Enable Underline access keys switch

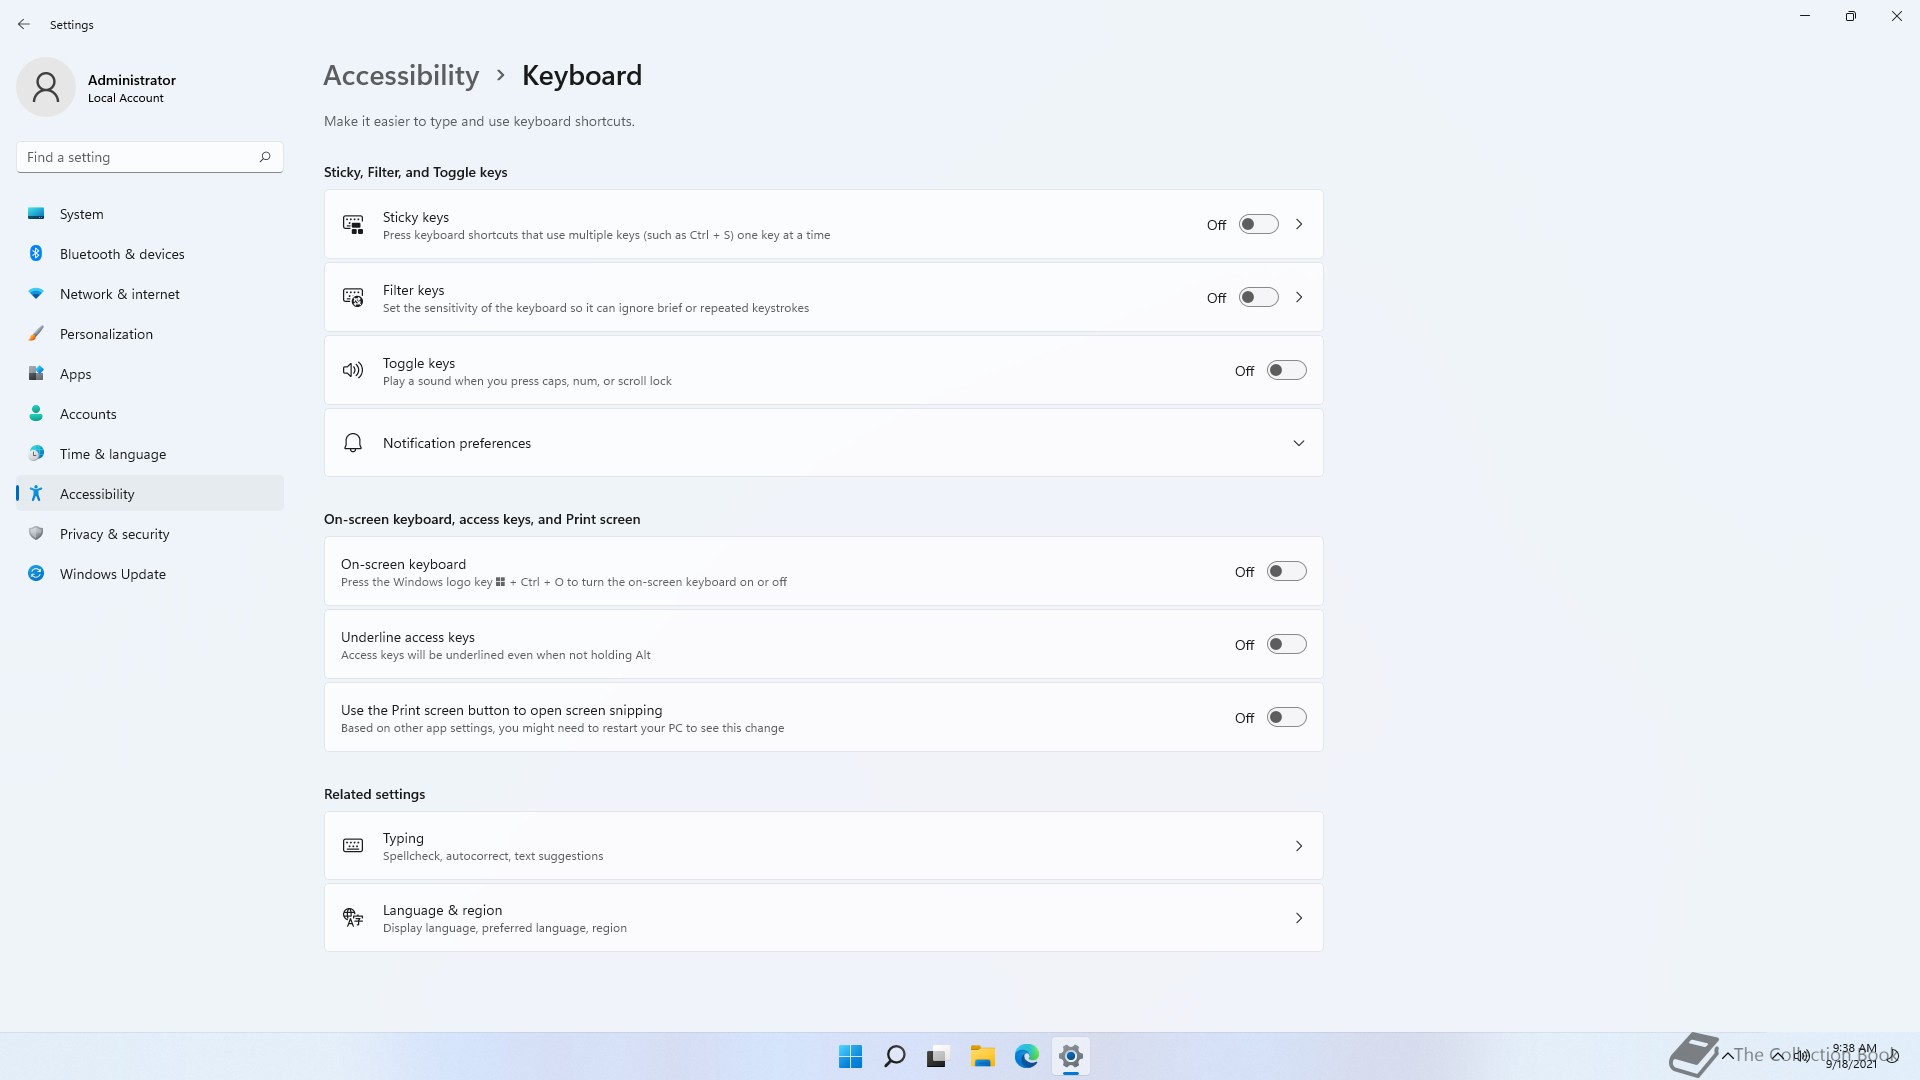tap(1286, 644)
